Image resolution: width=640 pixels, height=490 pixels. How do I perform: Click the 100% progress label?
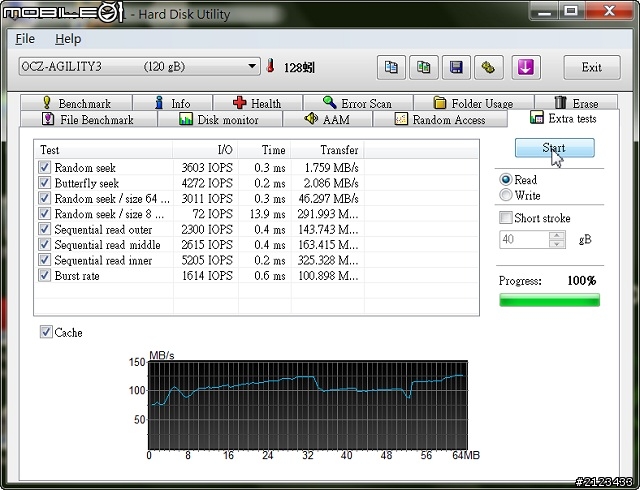click(582, 281)
